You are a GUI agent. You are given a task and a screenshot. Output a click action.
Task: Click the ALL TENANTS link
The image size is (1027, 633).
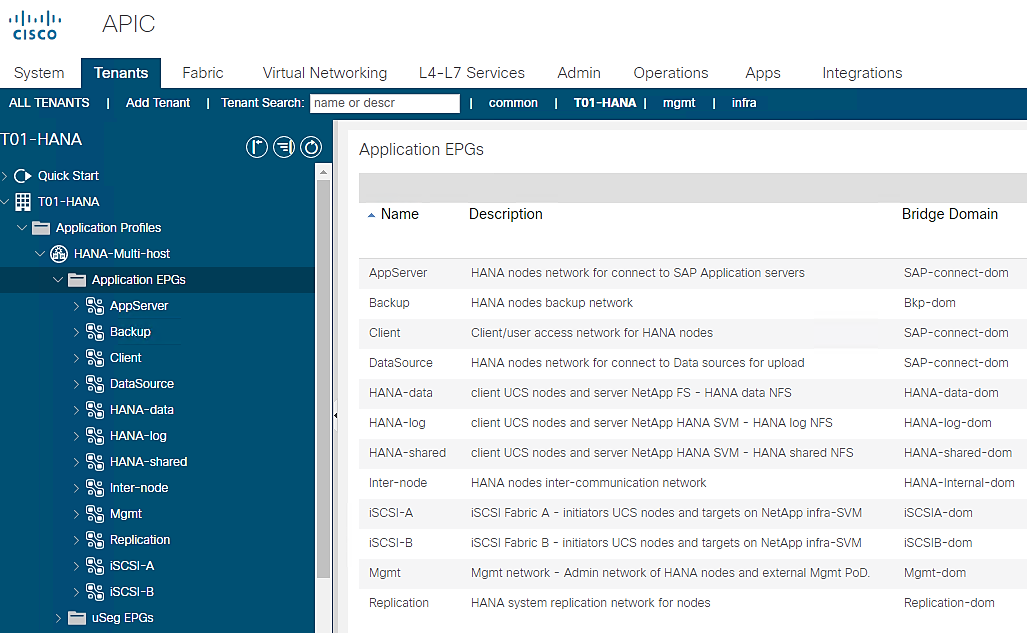[49, 103]
